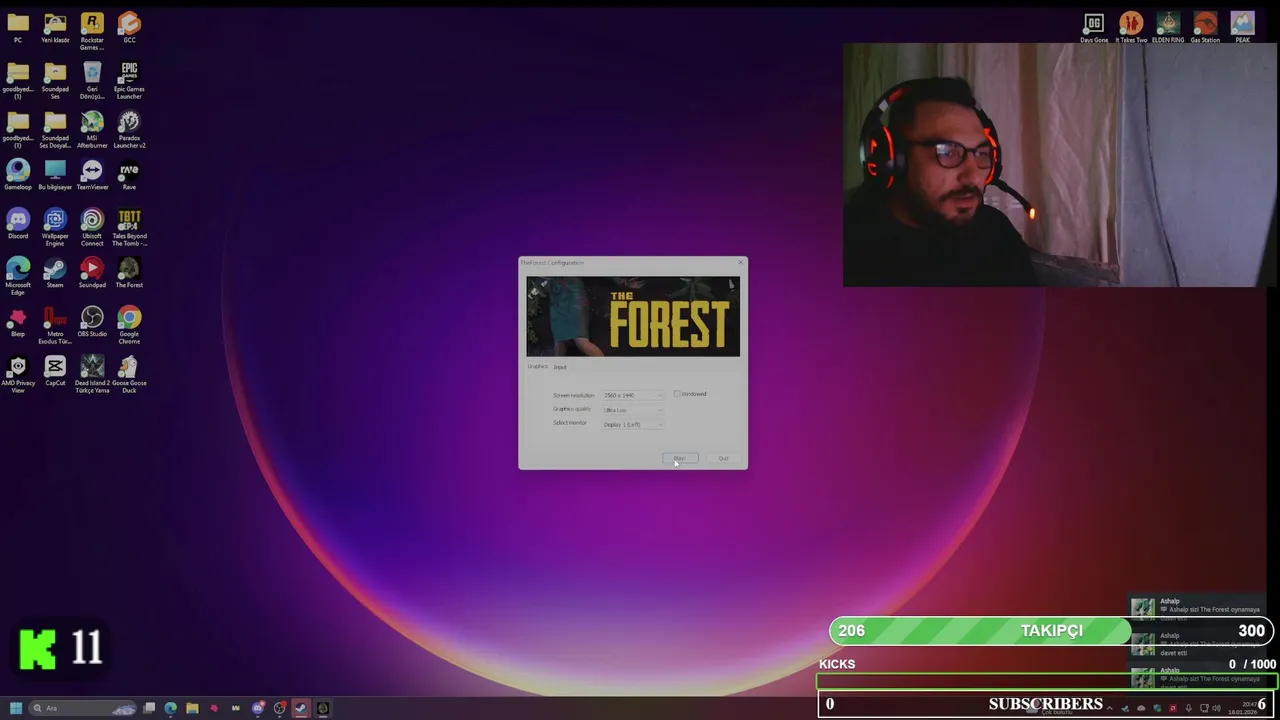Select the PEAK desktop icon
Image resolution: width=1280 pixels, height=720 pixels.
point(1242,27)
